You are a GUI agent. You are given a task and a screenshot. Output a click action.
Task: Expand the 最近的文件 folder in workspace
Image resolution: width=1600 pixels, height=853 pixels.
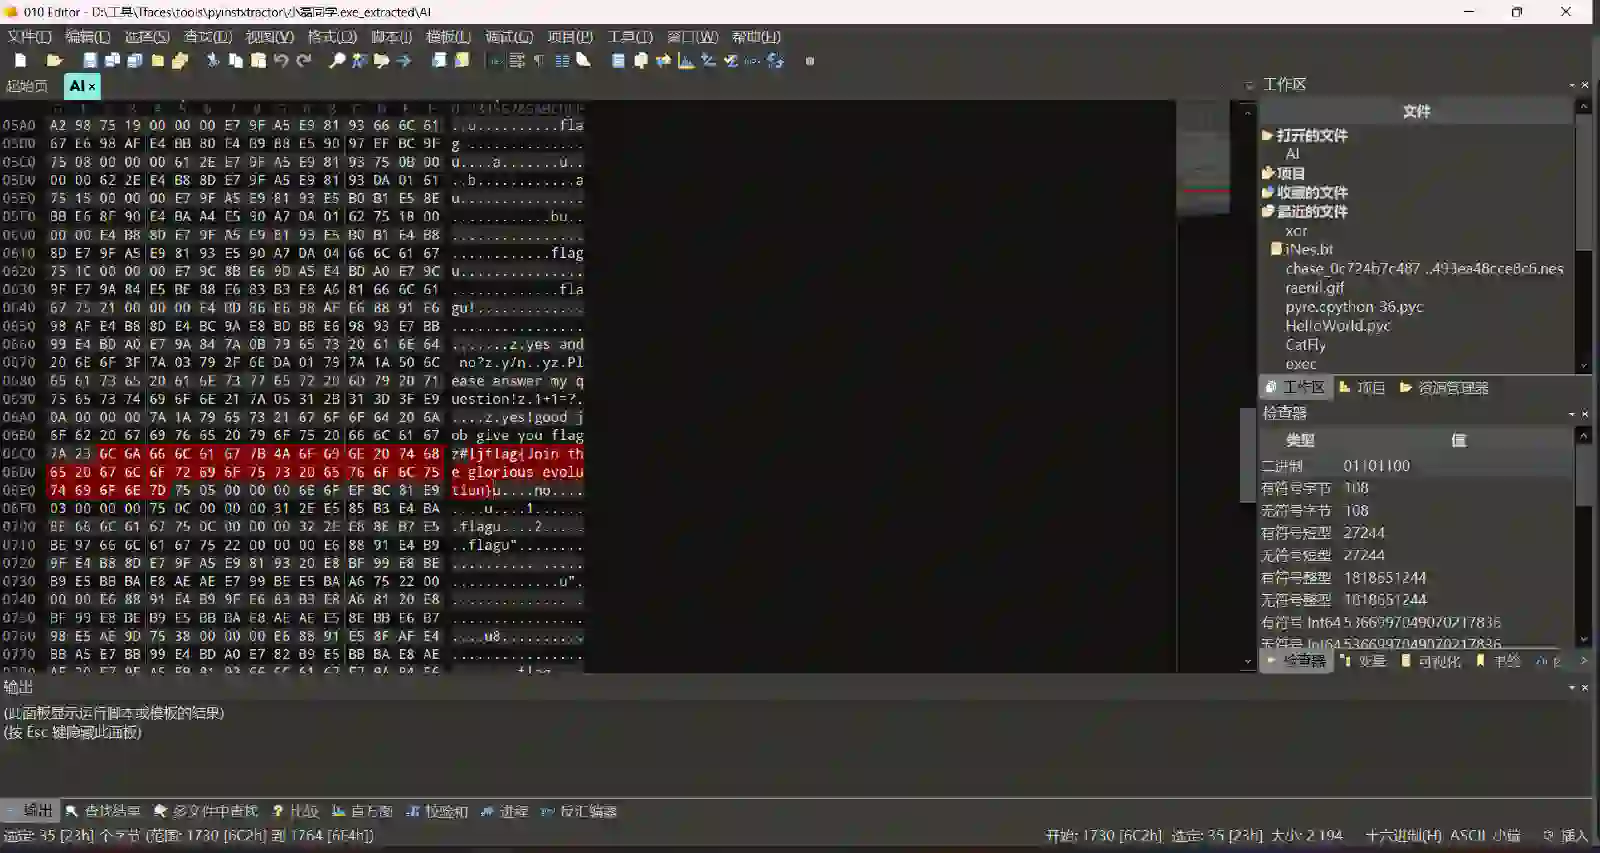(x=1268, y=211)
